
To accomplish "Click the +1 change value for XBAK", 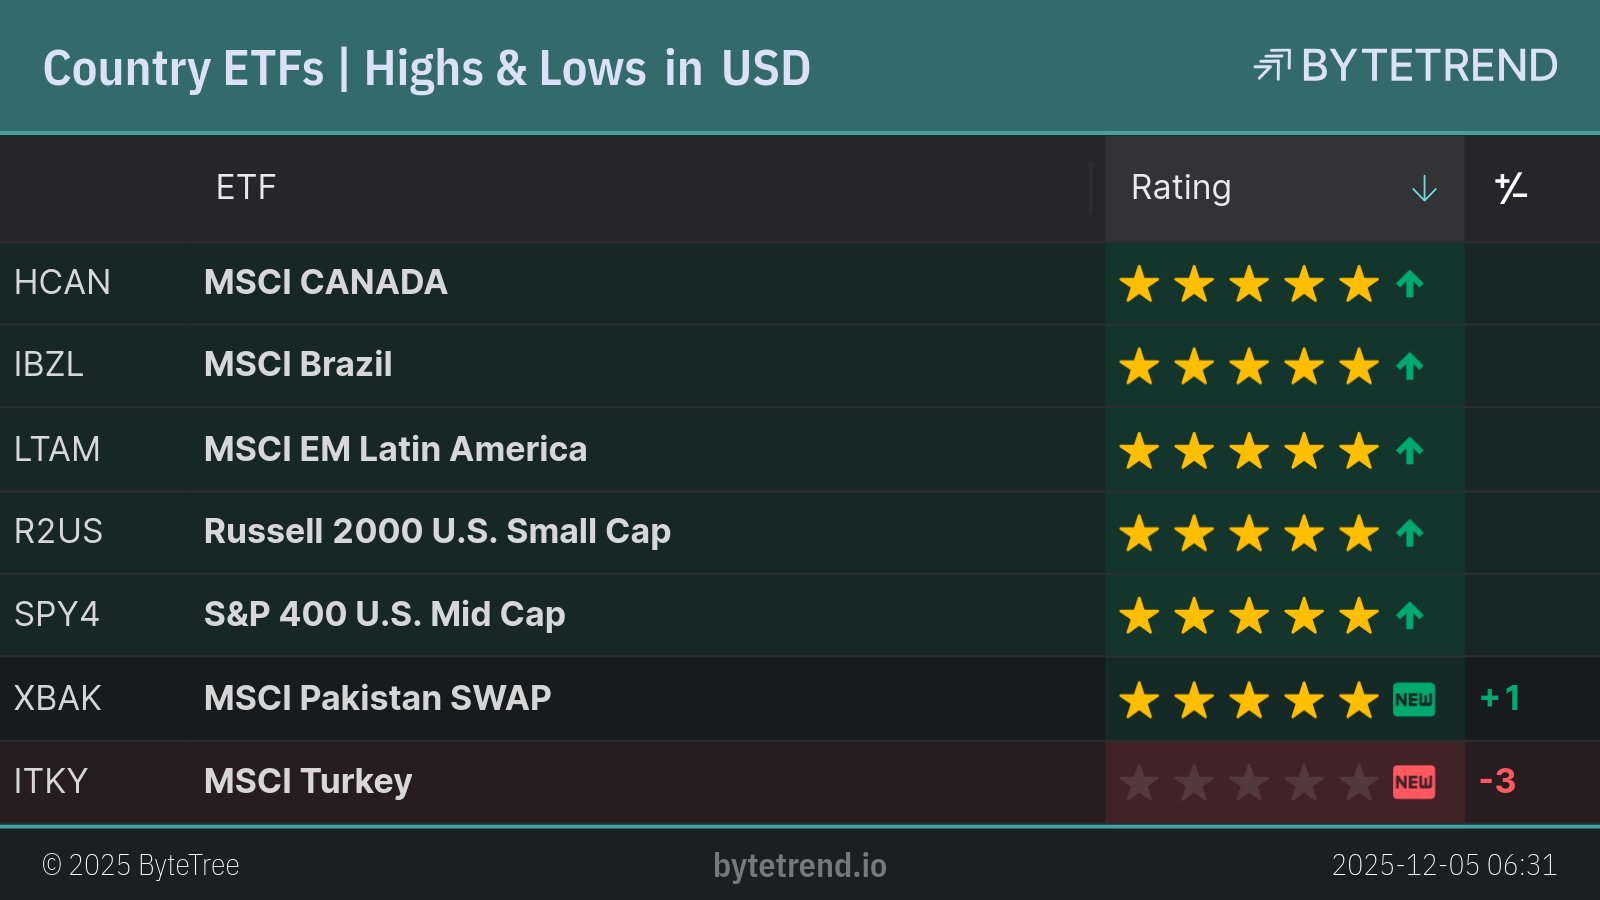I will pos(1500,698).
